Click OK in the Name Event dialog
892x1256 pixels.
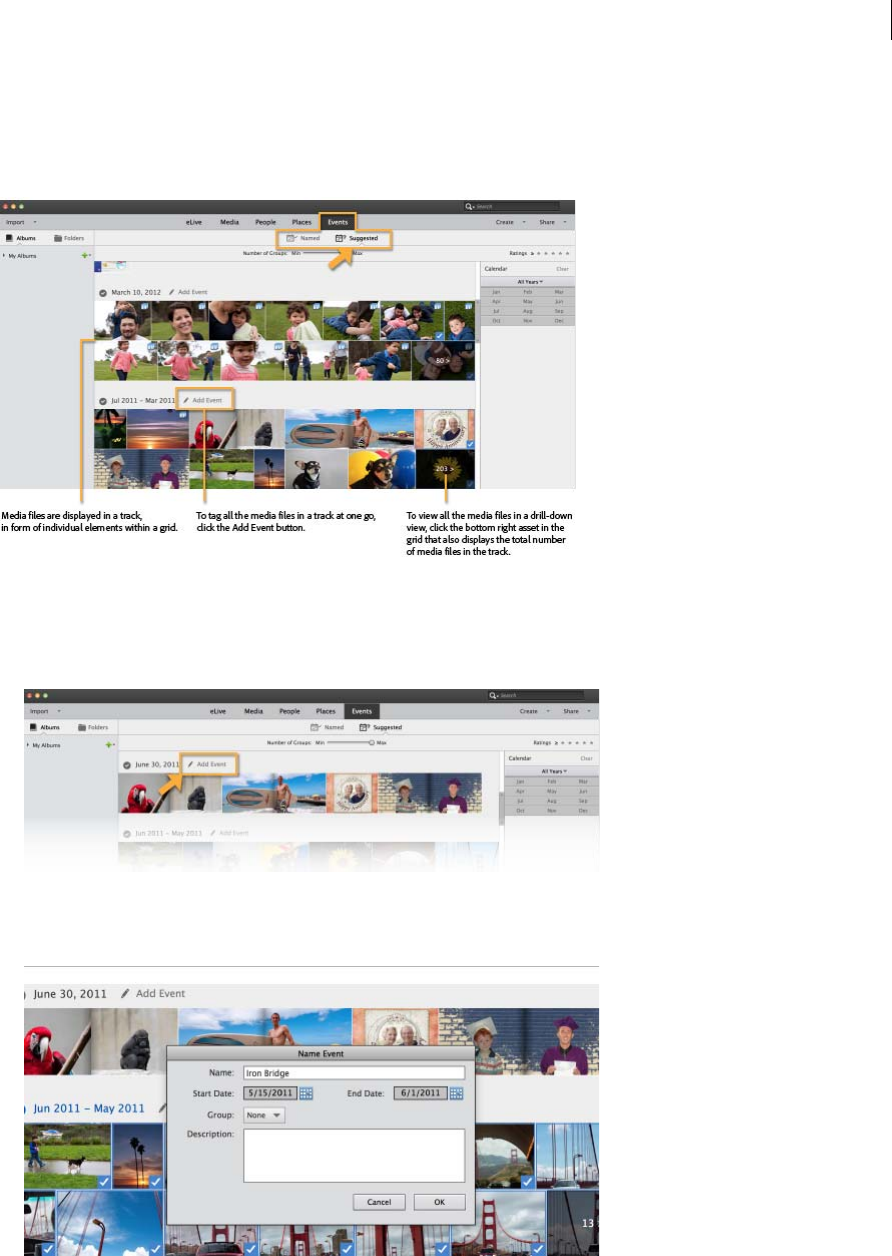439,1202
